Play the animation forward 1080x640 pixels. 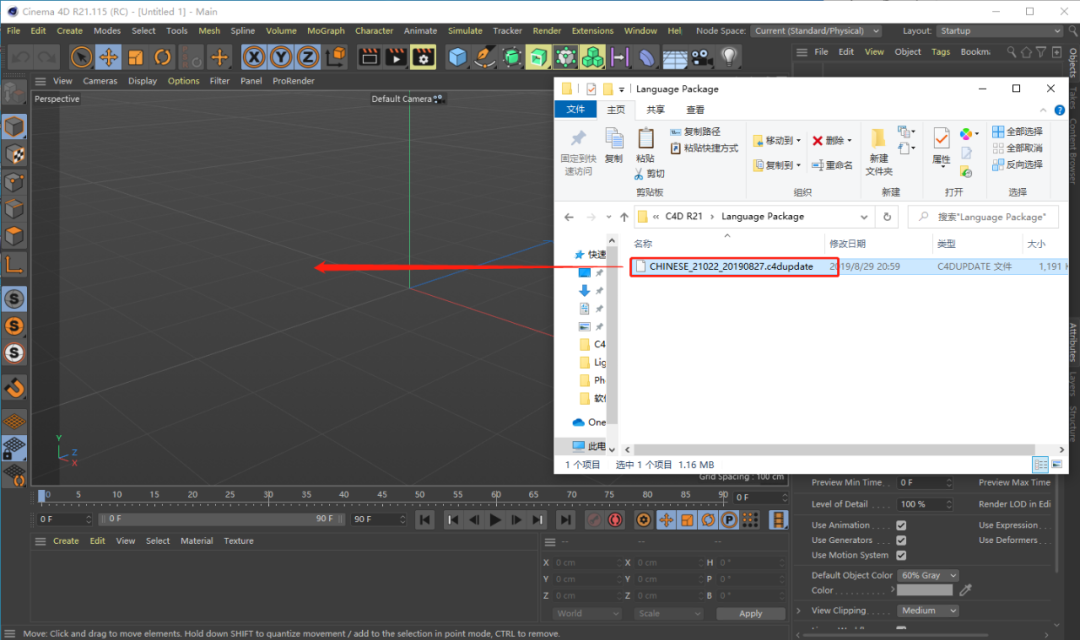pos(495,520)
